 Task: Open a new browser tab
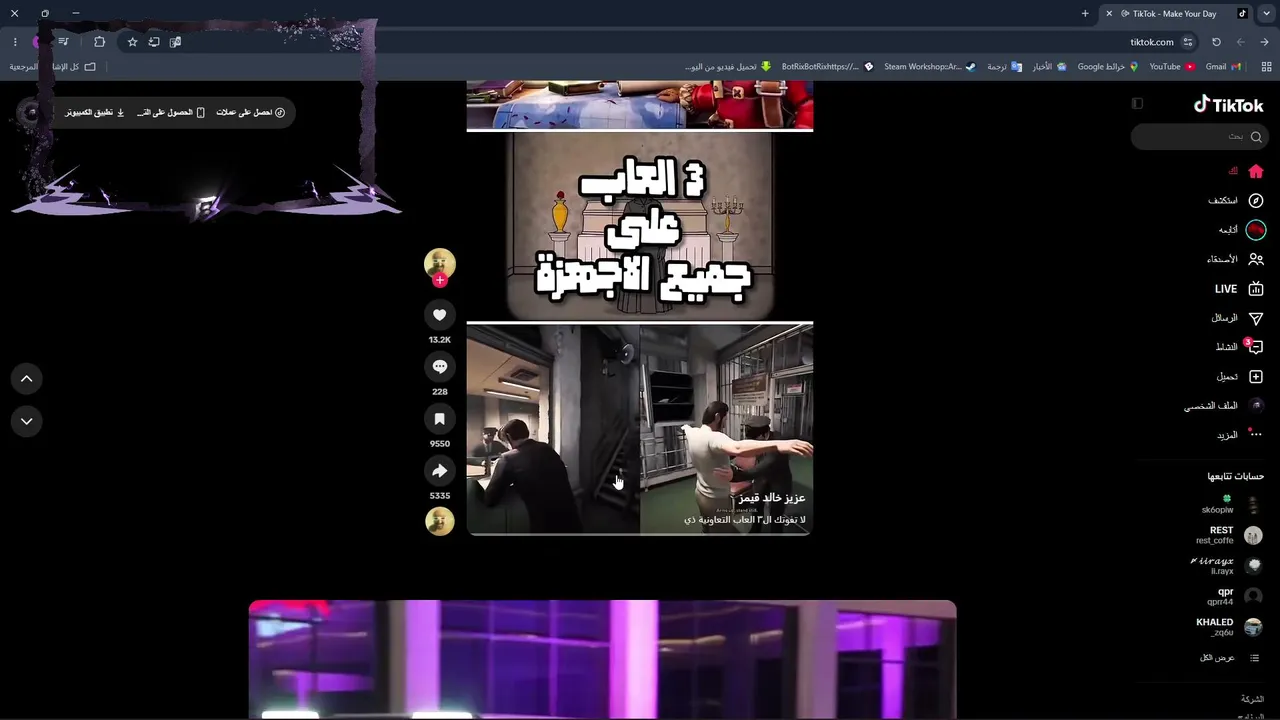point(1085,14)
